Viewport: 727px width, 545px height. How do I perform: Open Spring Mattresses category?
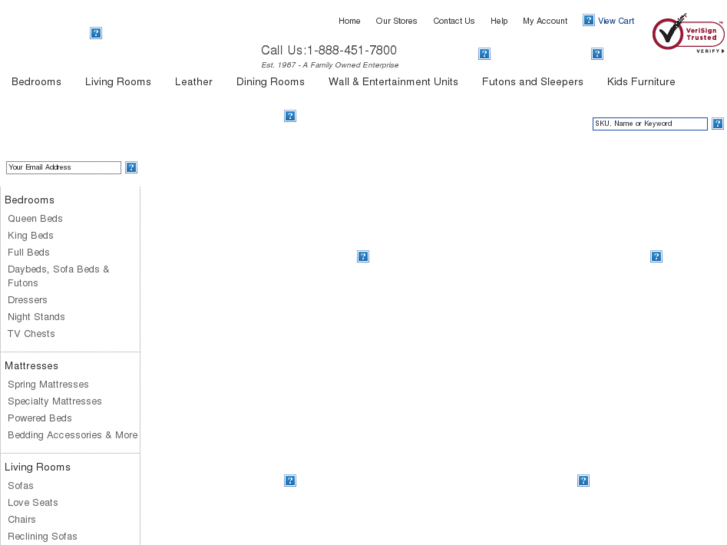[48, 385]
